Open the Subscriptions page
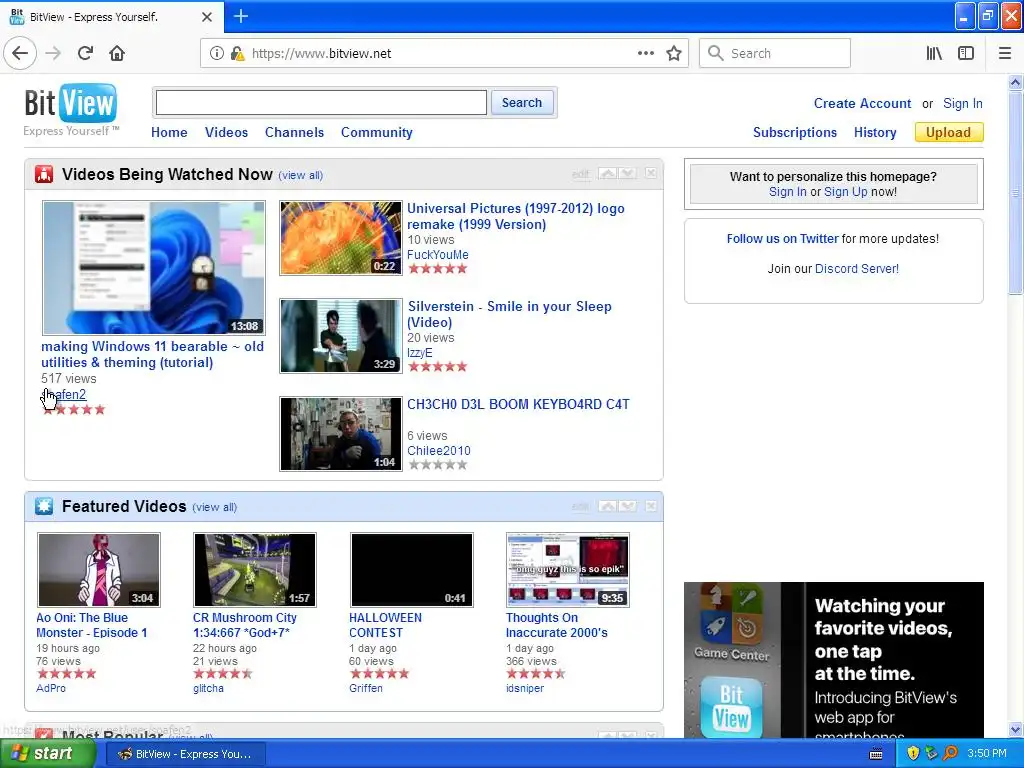Image resolution: width=1024 pixels, height=768 pixels. (795, 133)
